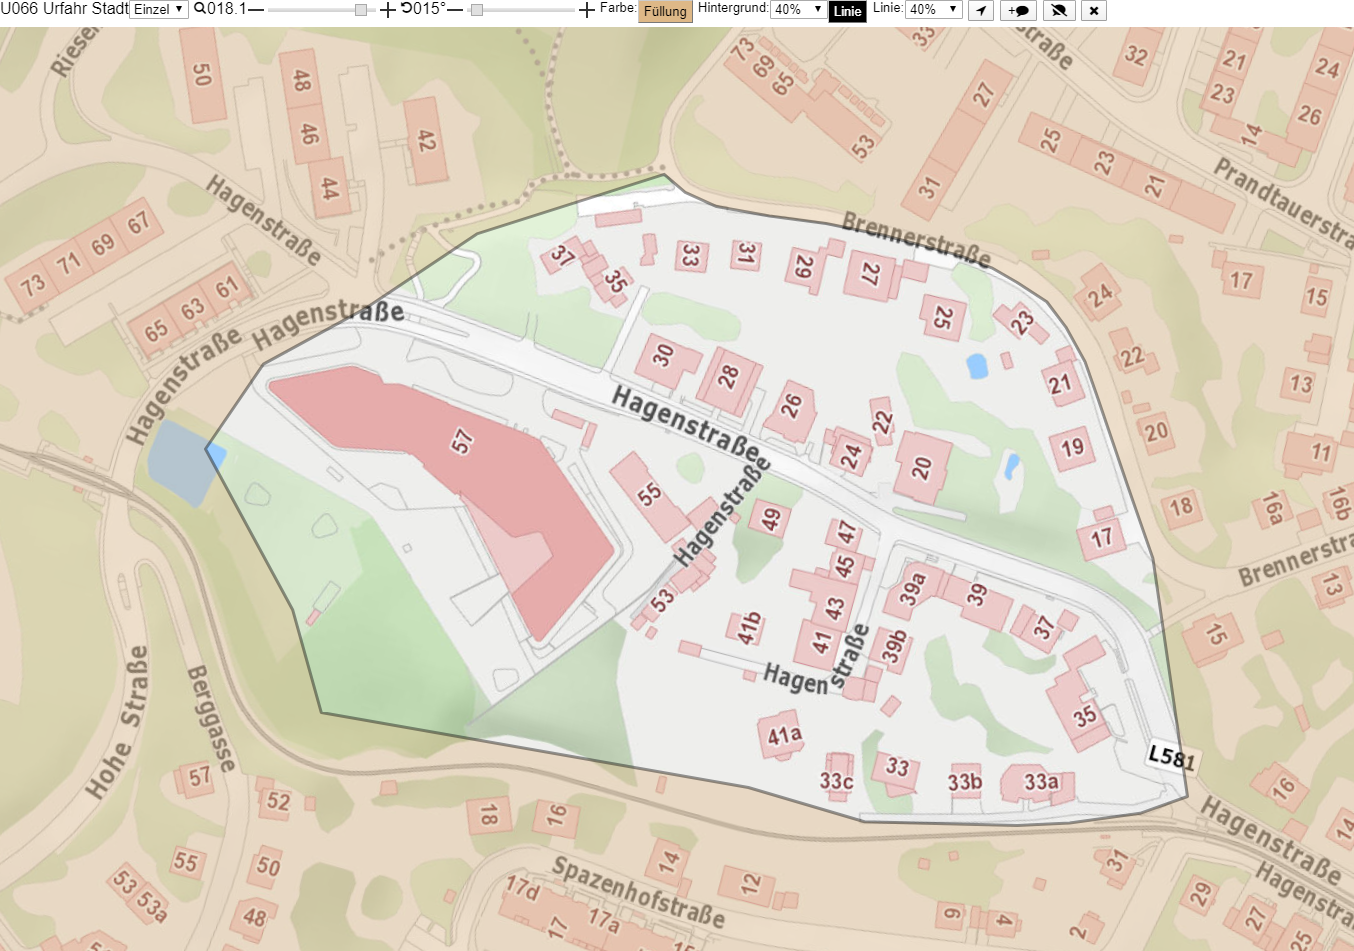Open the Einzel mode dropdown
The width and height of the screenshot is (1354, 951).
[x=159, y=9]
